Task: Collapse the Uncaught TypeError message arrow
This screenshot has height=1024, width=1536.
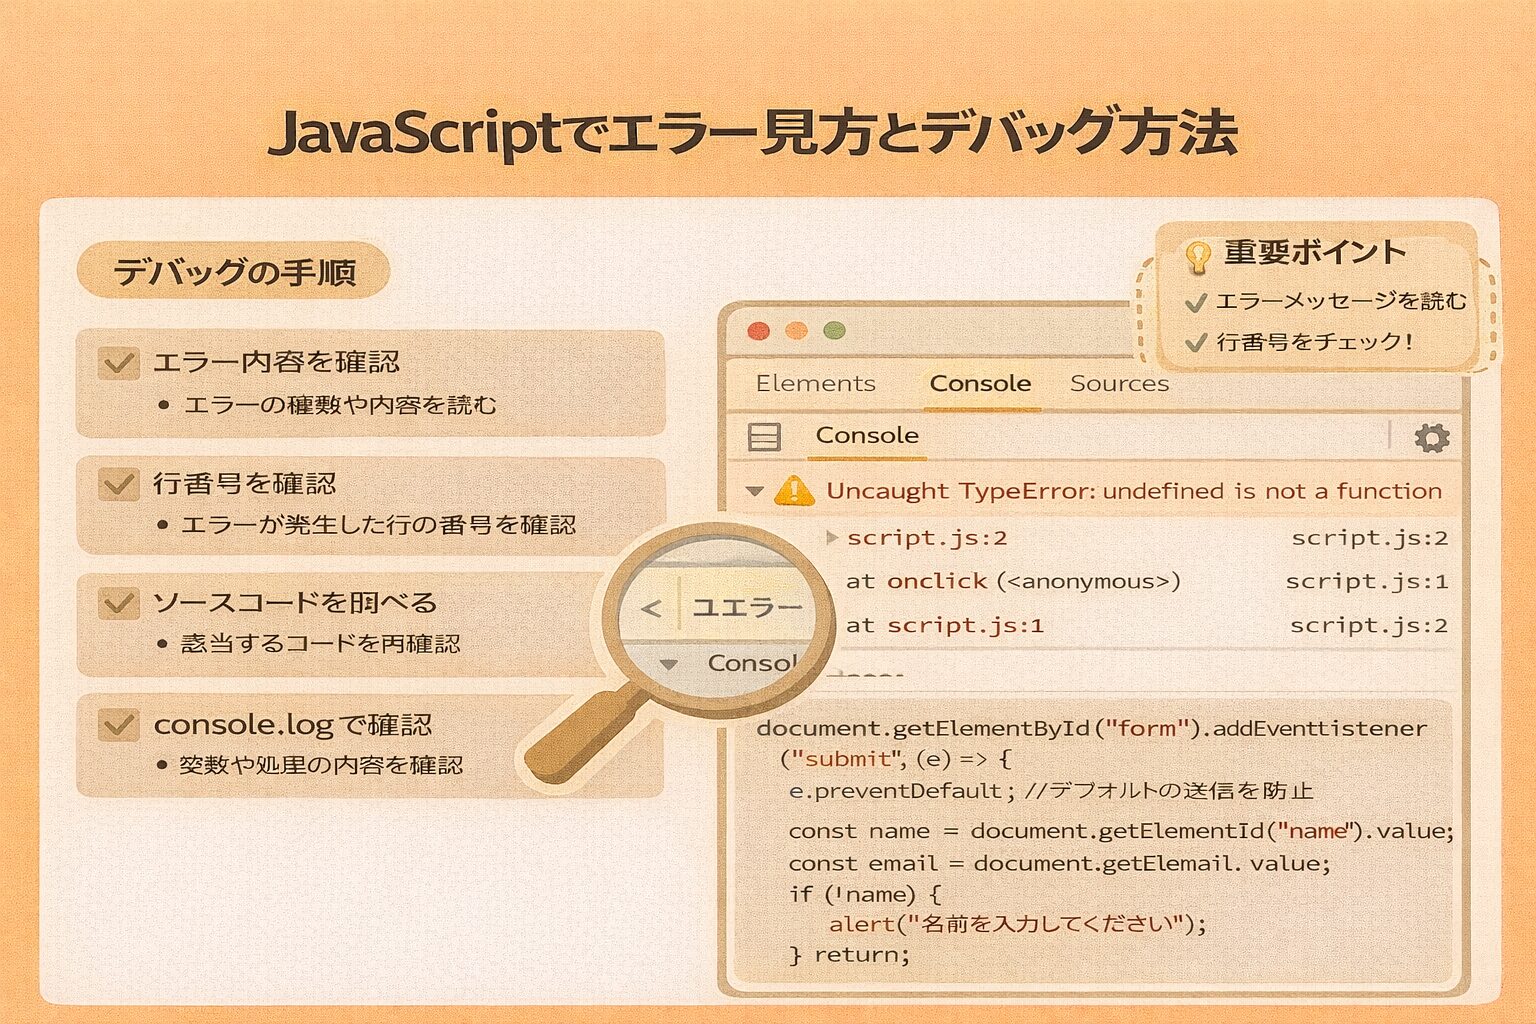Action: pyautogui.click(x=755, y=491)
